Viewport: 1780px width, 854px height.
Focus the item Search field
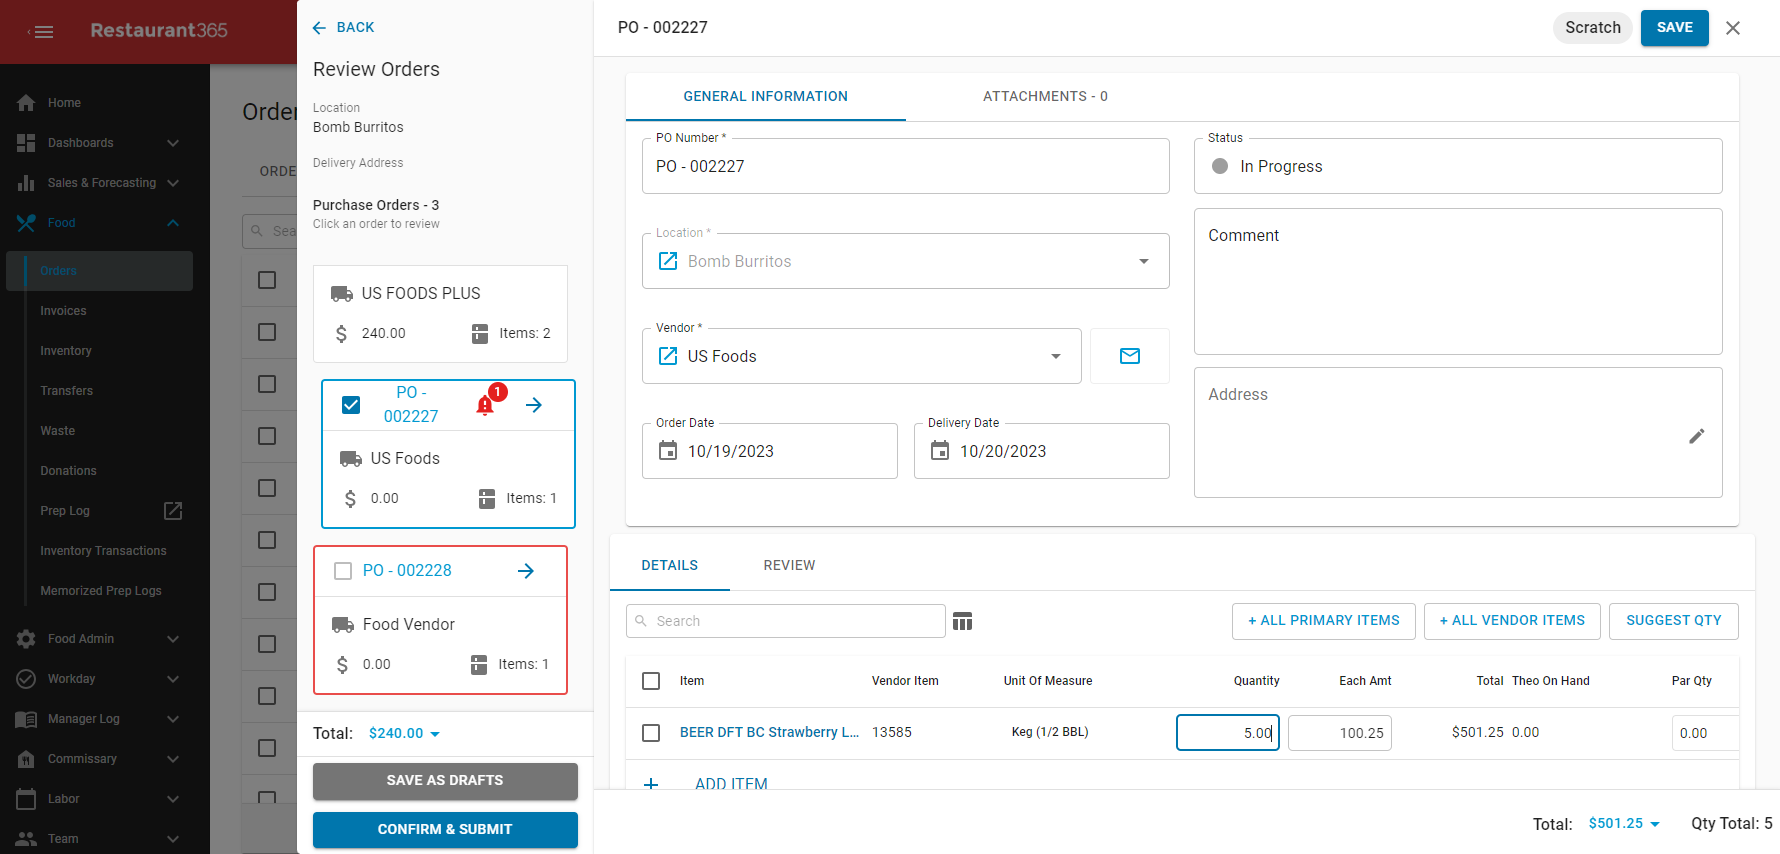coord(785,621)
